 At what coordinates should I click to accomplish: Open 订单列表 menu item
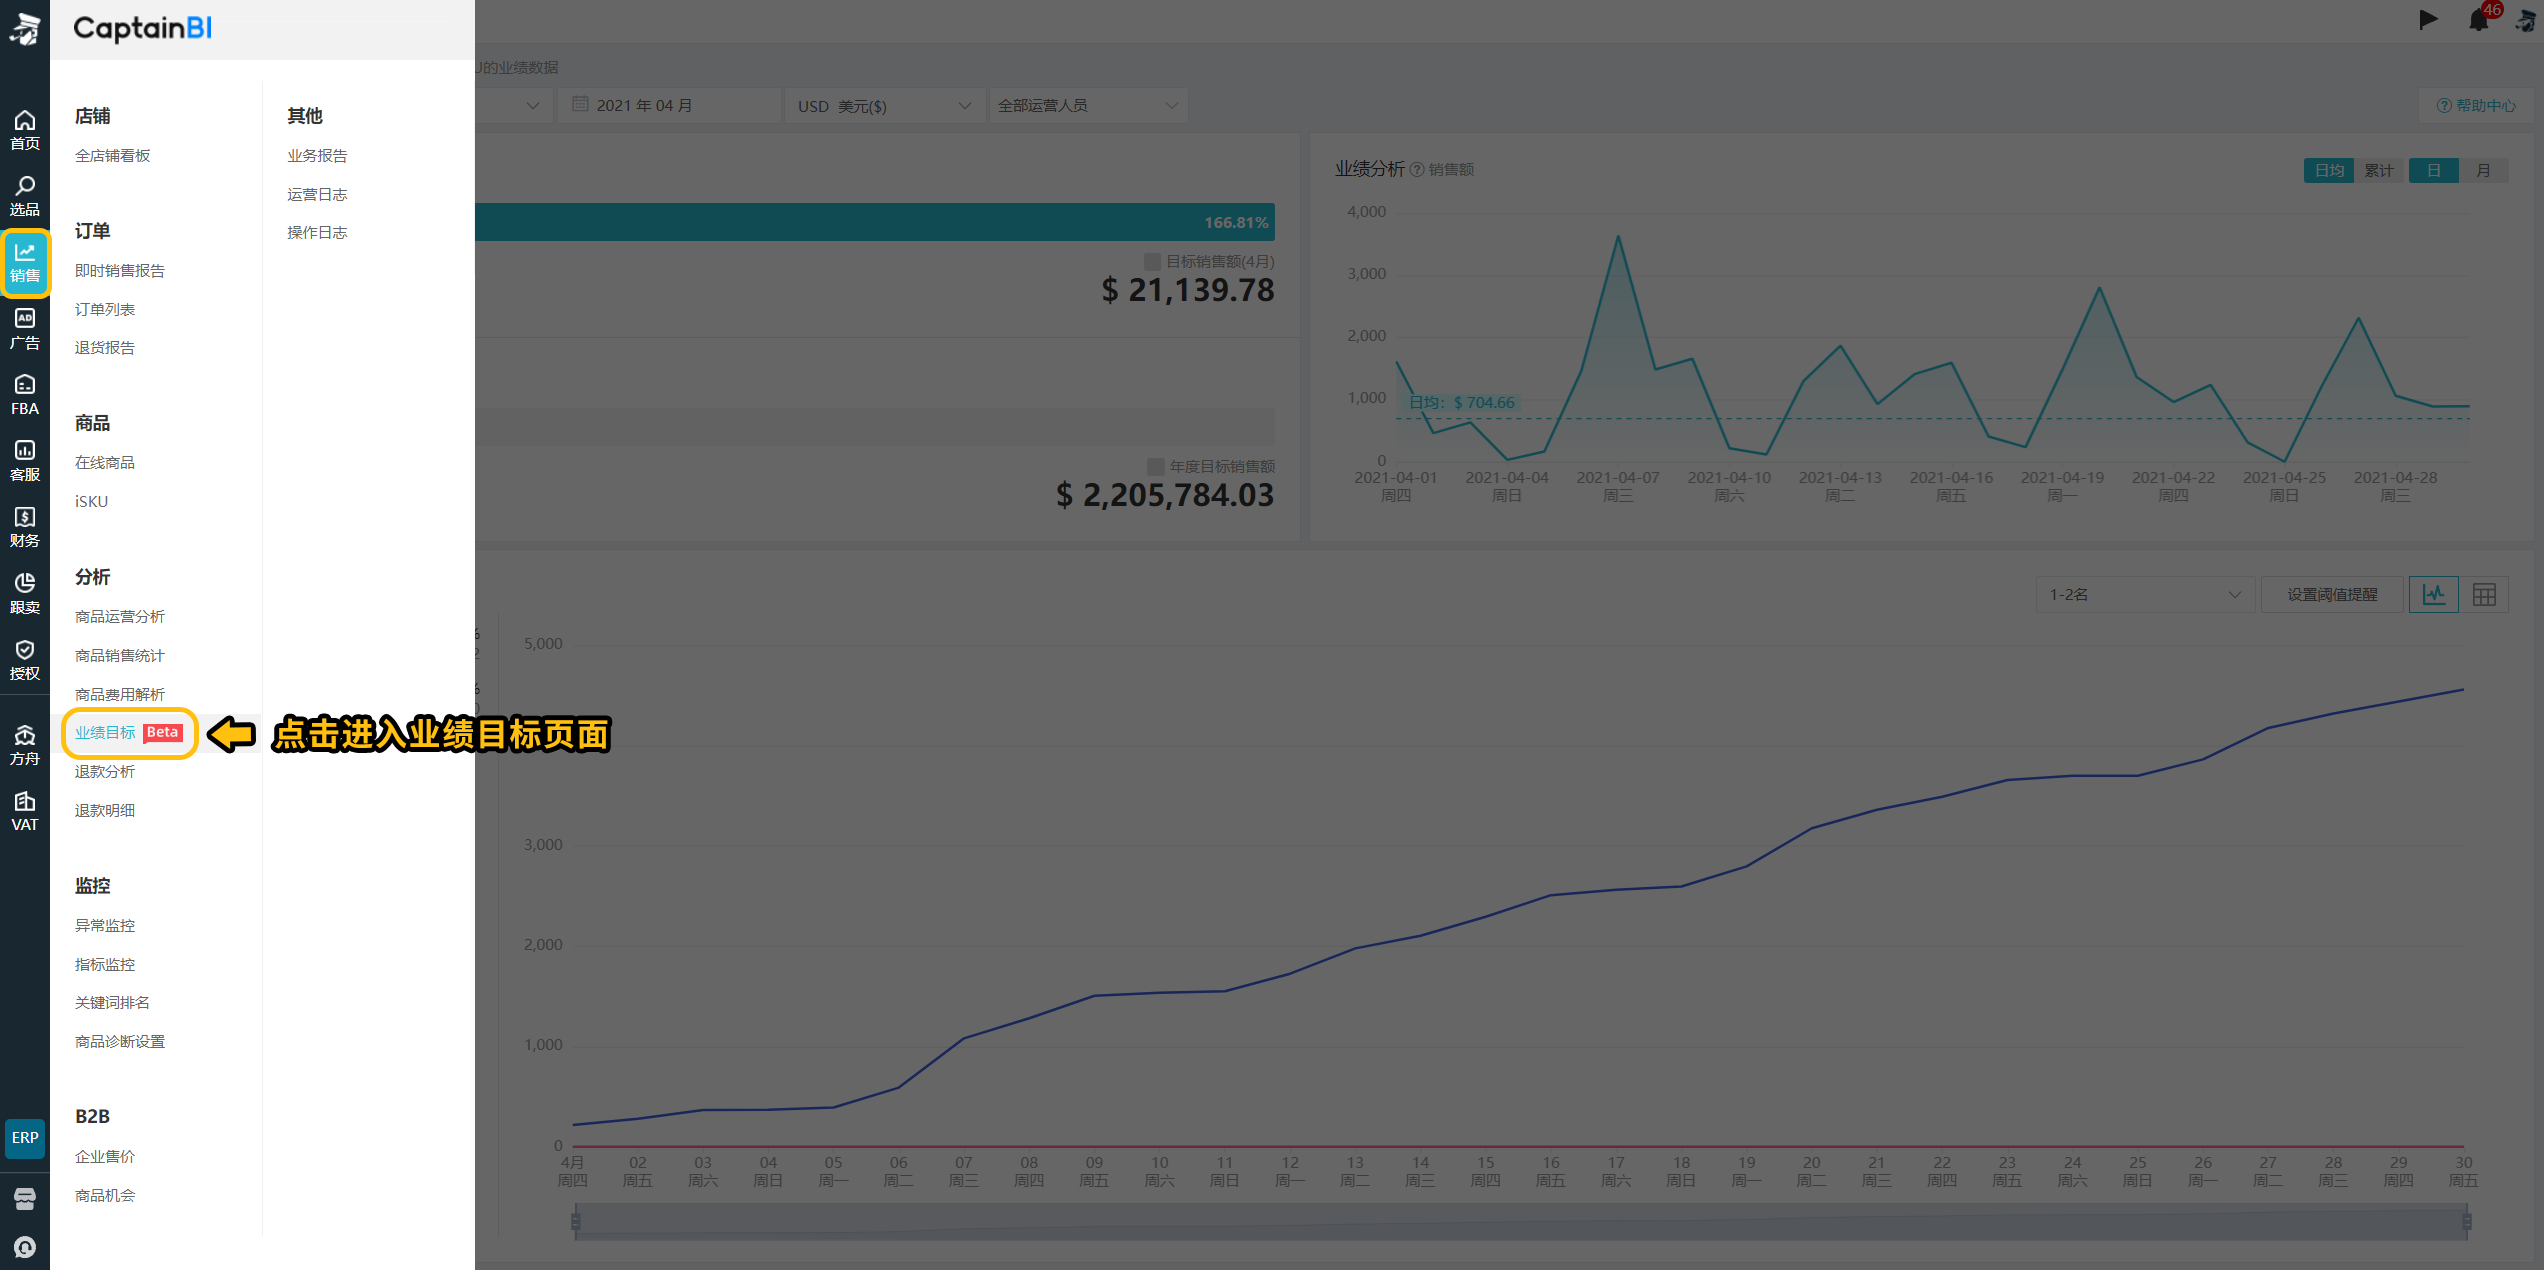pos(105,310)
